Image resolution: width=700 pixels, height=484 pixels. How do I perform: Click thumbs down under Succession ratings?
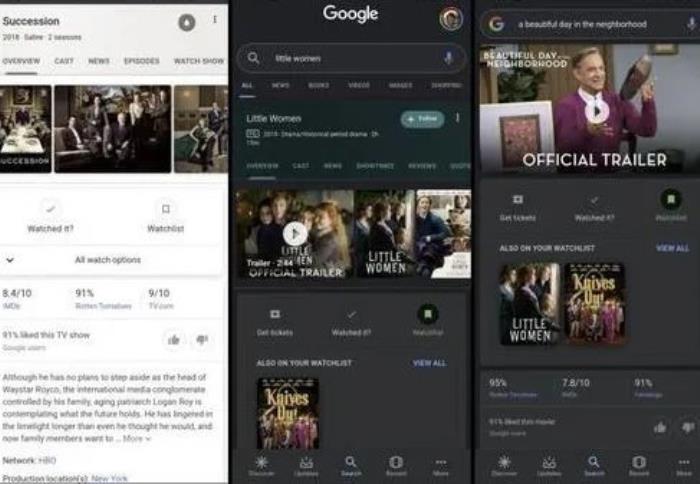tap(202, 340)
